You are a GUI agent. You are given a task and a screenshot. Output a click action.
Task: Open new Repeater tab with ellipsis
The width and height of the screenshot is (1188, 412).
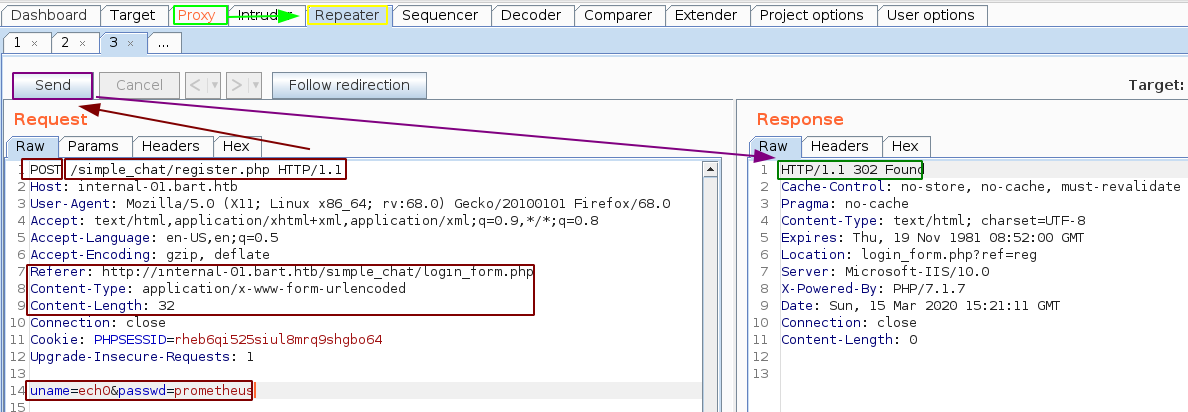pyautogui.click(x=163, y=43)
